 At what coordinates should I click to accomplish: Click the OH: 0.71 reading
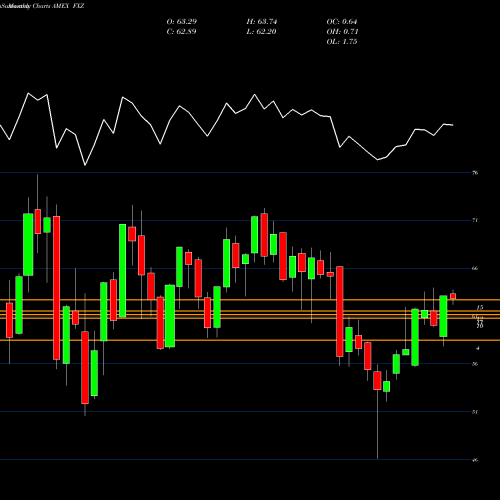pos(342,32)
